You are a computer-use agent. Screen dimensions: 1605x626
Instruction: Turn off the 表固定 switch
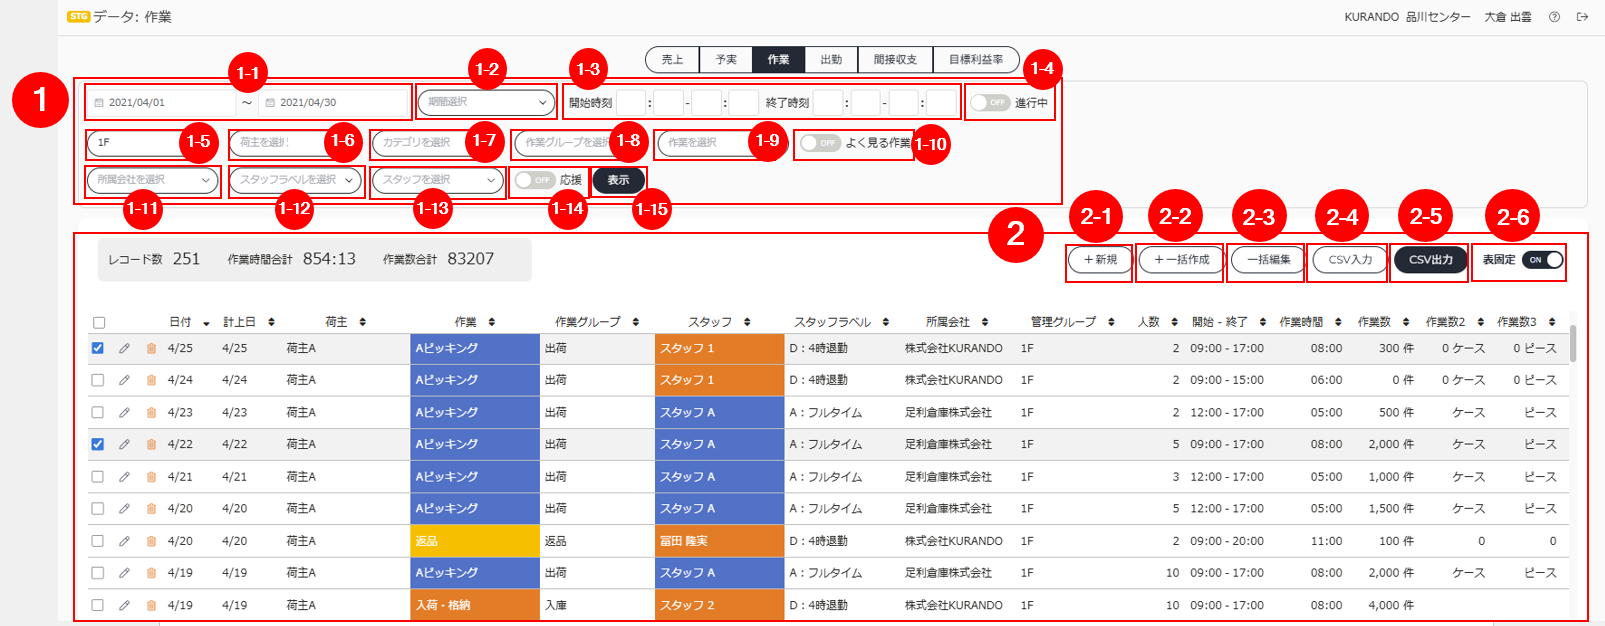coord(1542,260)
